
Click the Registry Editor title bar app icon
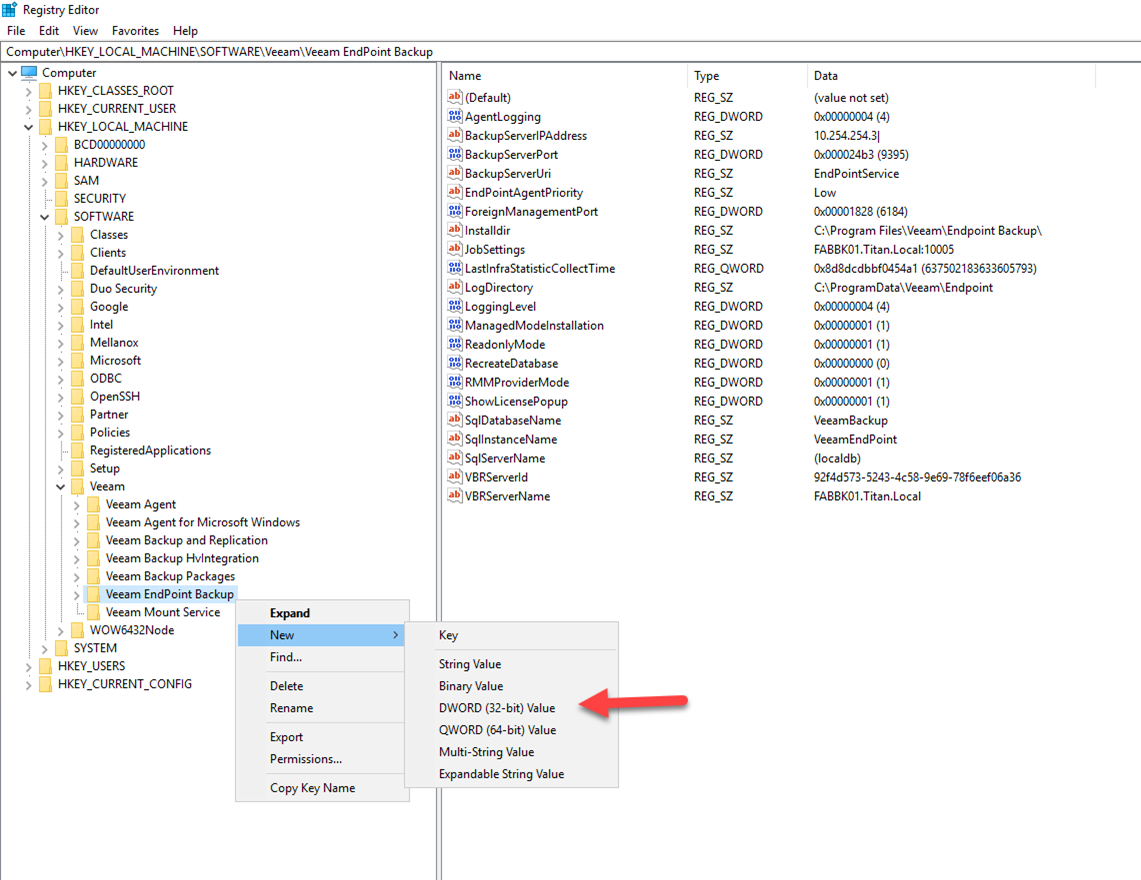point(9,9)
